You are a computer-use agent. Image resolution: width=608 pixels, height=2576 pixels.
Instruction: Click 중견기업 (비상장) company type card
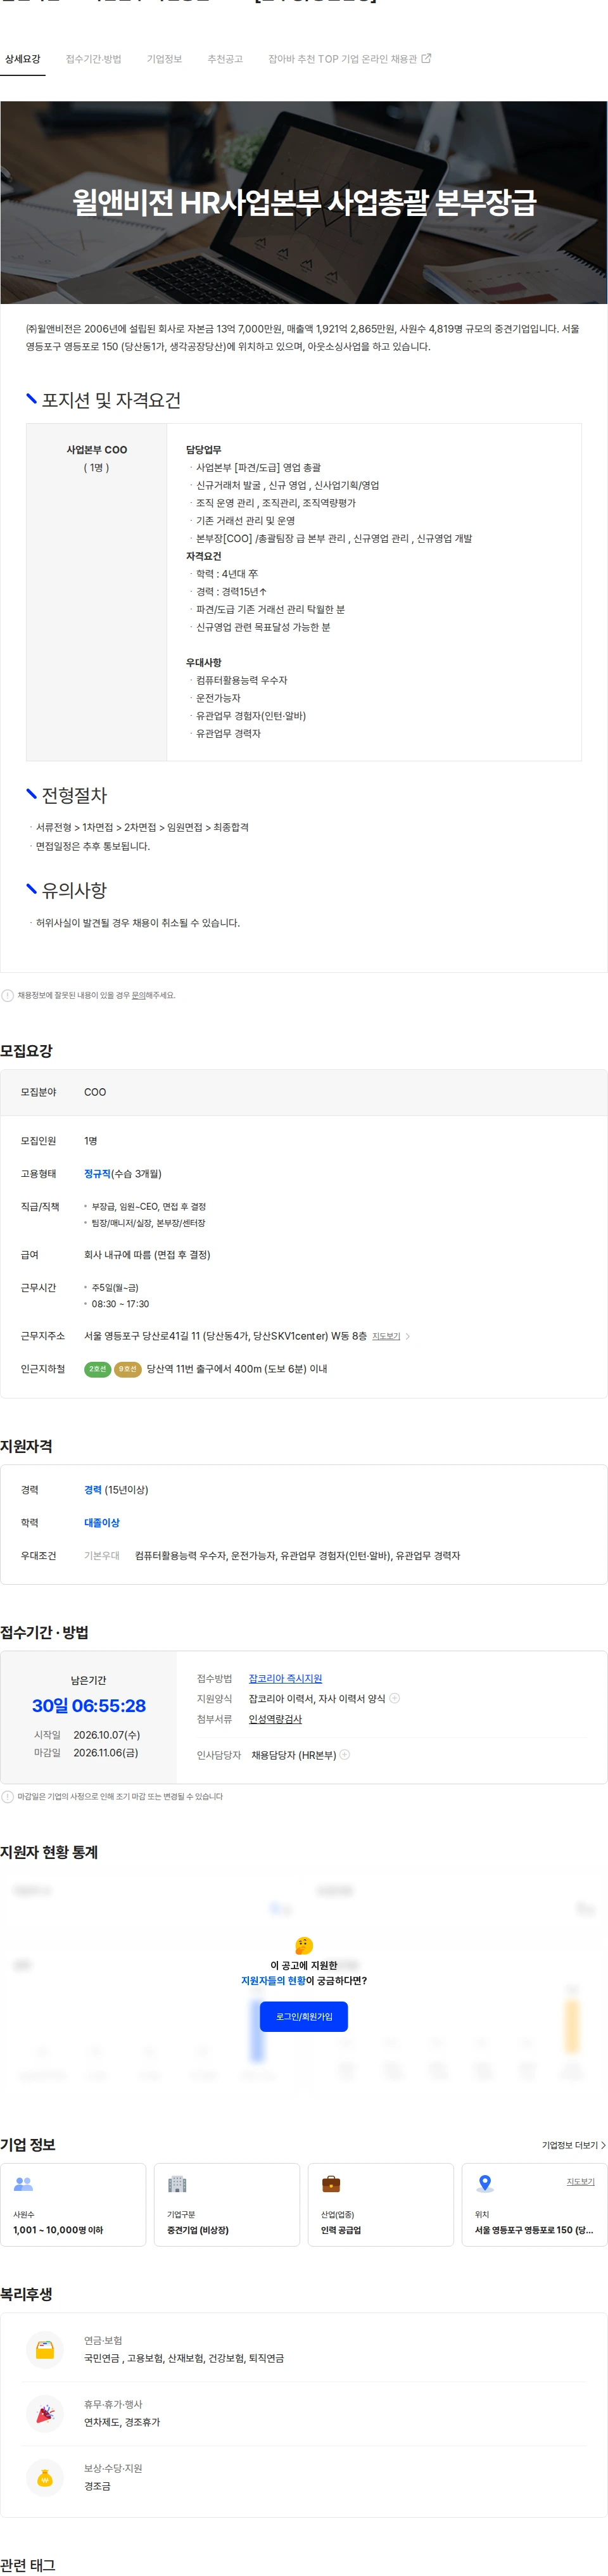[227, 2205]
